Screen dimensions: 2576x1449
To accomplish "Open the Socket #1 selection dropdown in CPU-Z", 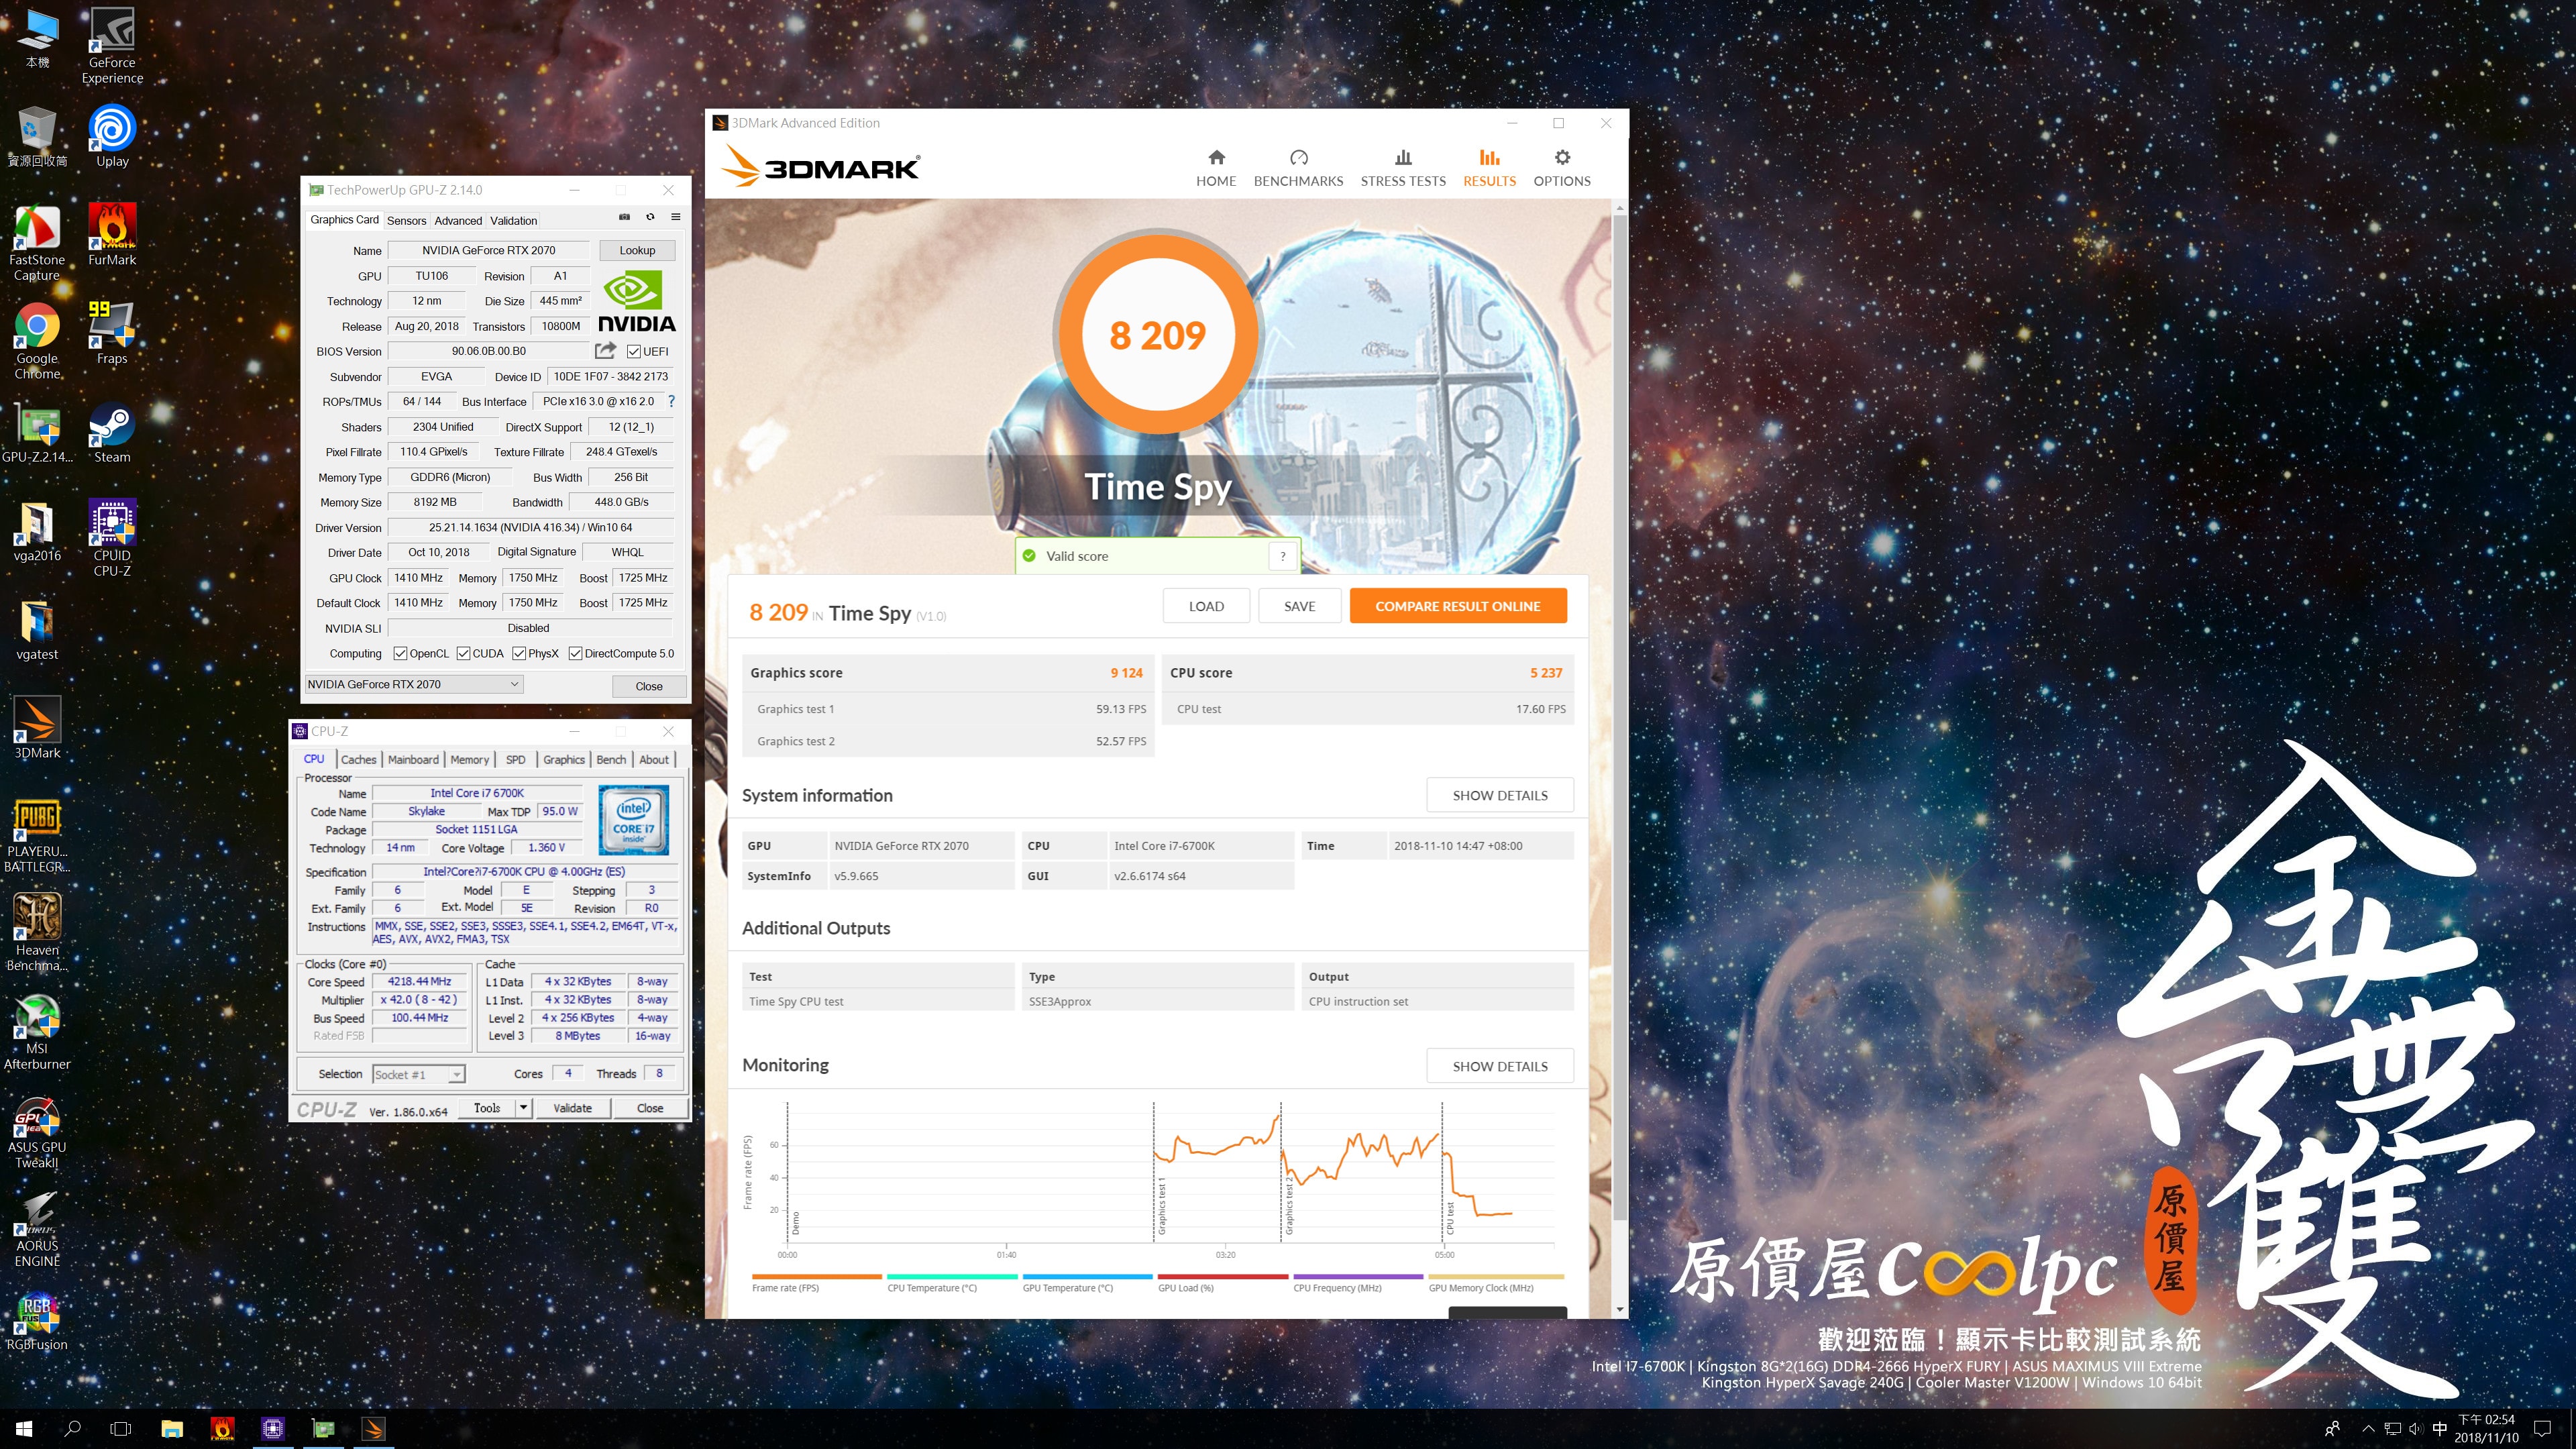I will (419, 1074).
